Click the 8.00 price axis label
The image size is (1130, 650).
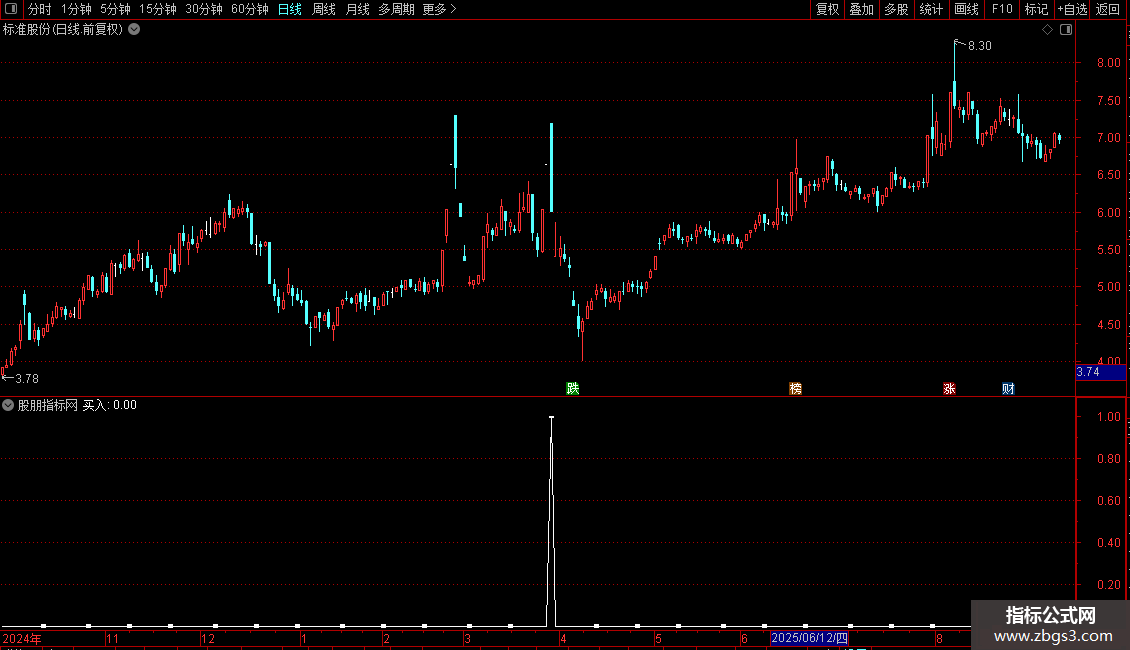coord(1108,63)
